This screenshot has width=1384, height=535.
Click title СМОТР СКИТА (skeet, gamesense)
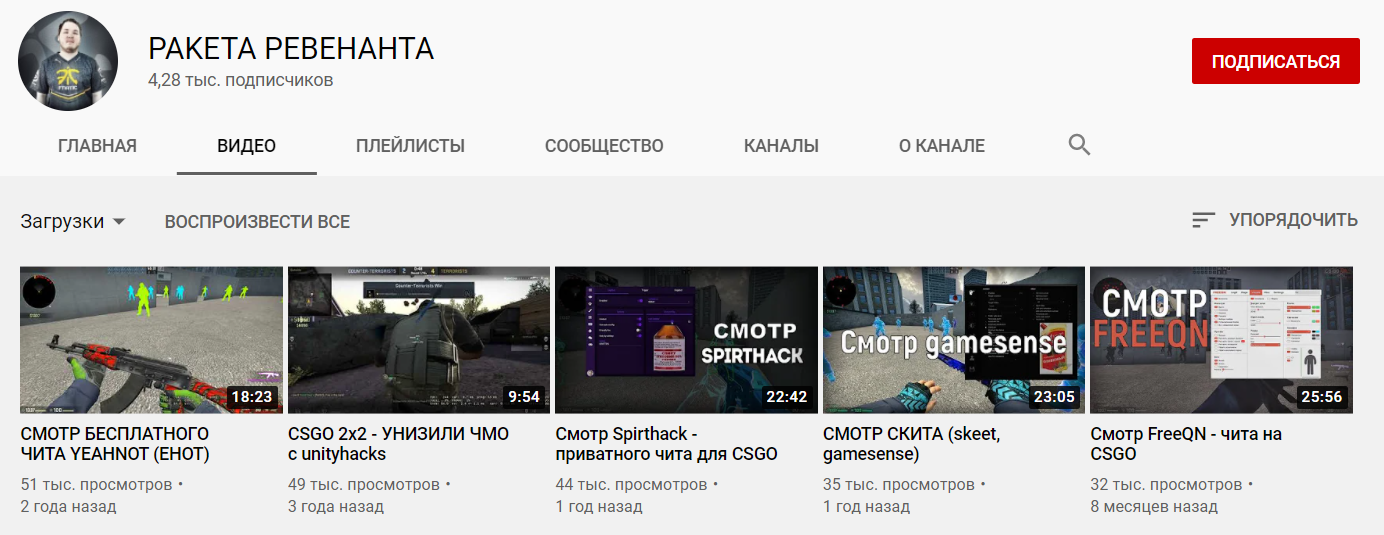click(x=911, y=444)
